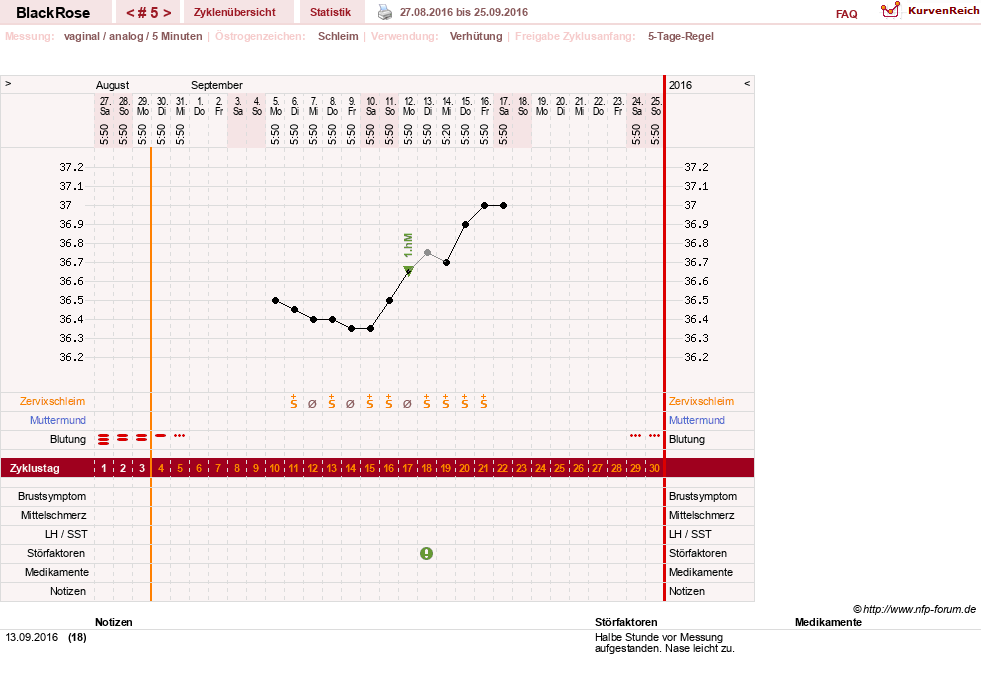Click the right Muttermund label
The width and height of the screenshot is (981, 675).
[x=696, y=420]
